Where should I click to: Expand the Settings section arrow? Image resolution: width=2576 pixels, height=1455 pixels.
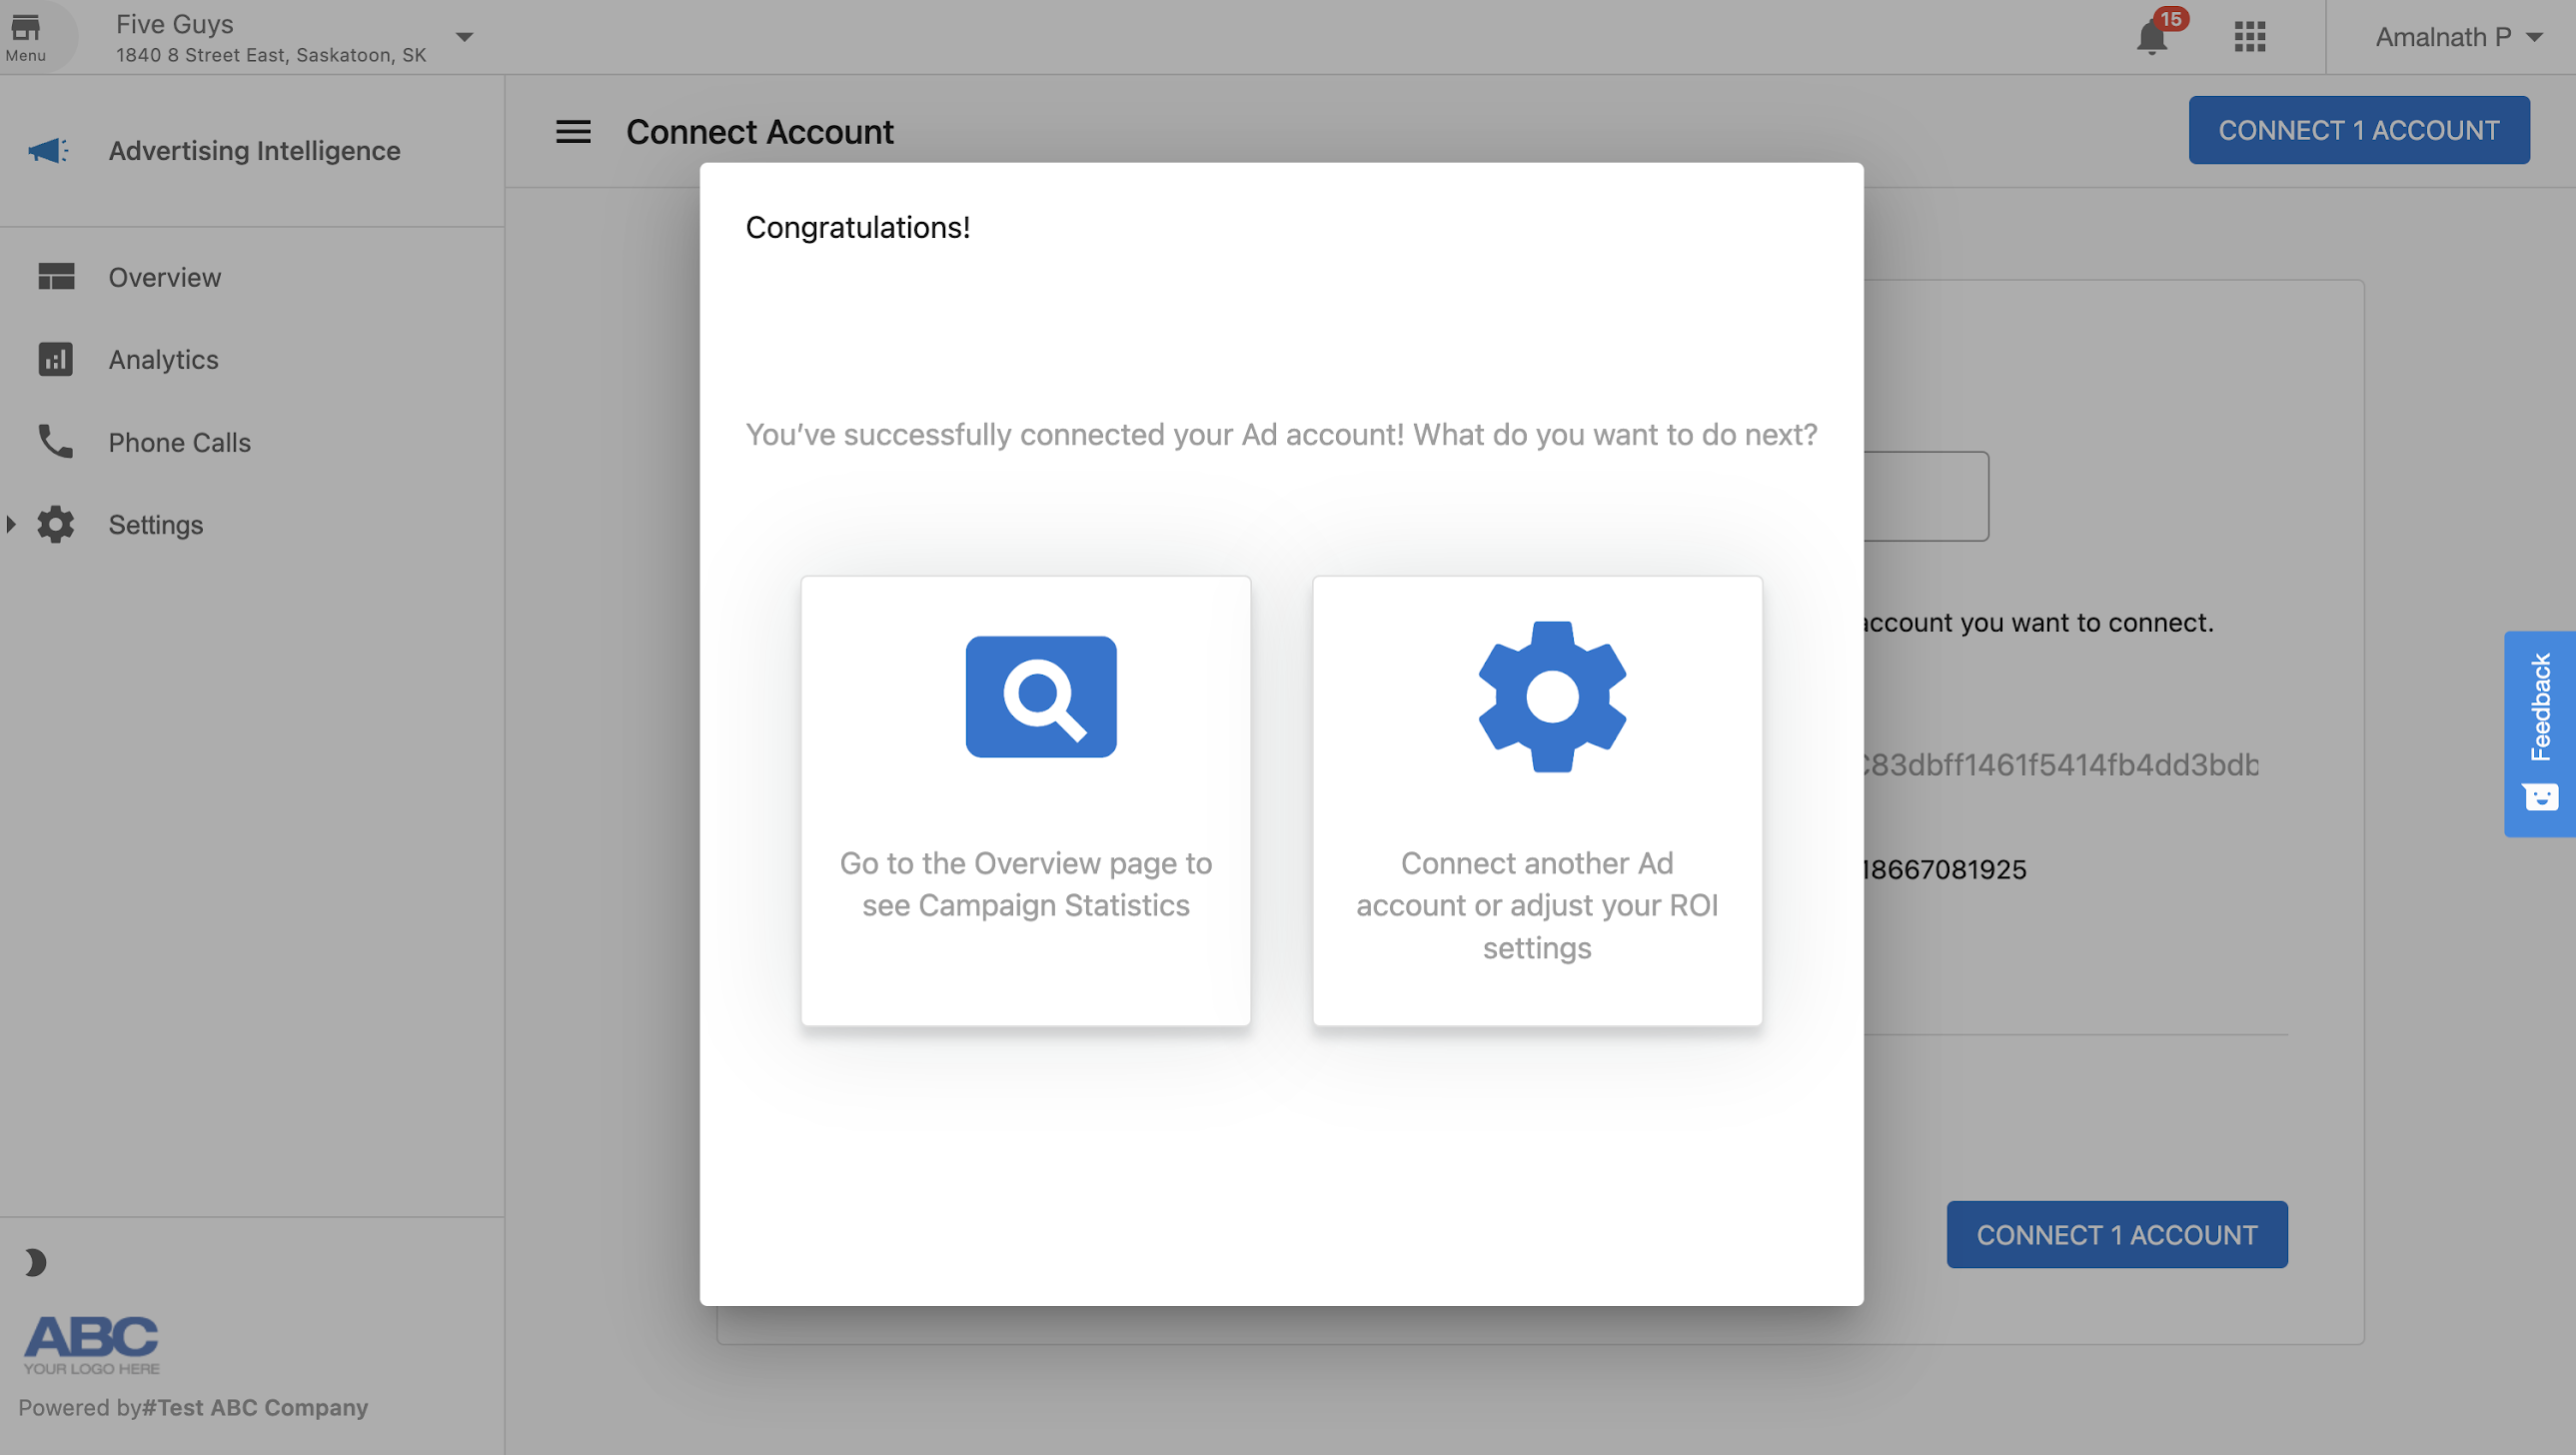point(11,524)
